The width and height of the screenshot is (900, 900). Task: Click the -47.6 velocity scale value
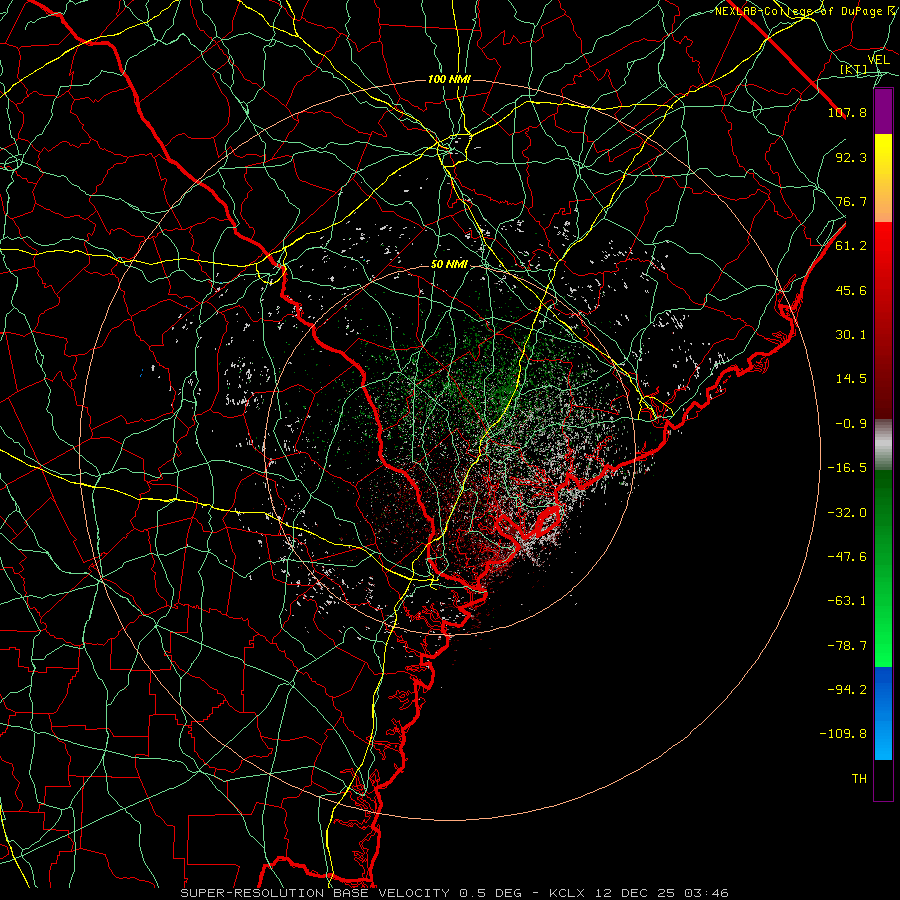click(847, 557)
